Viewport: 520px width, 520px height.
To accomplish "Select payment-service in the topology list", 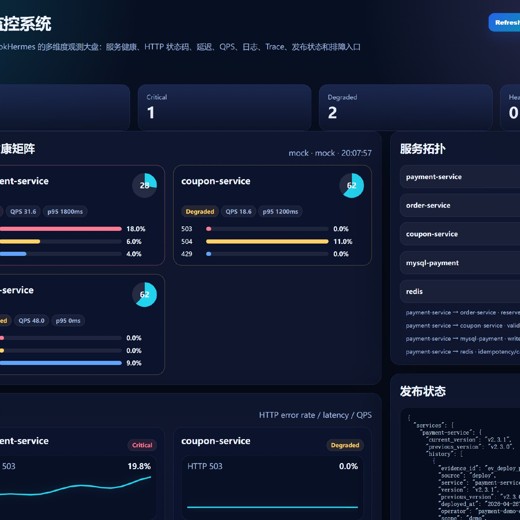I will point(460,177).
